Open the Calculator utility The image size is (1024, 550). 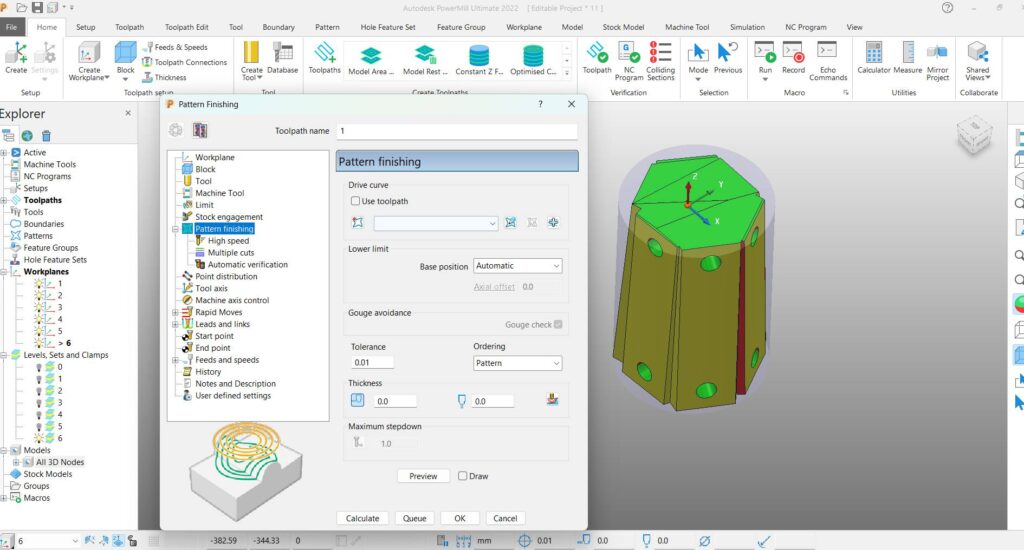tap(874, 57)
